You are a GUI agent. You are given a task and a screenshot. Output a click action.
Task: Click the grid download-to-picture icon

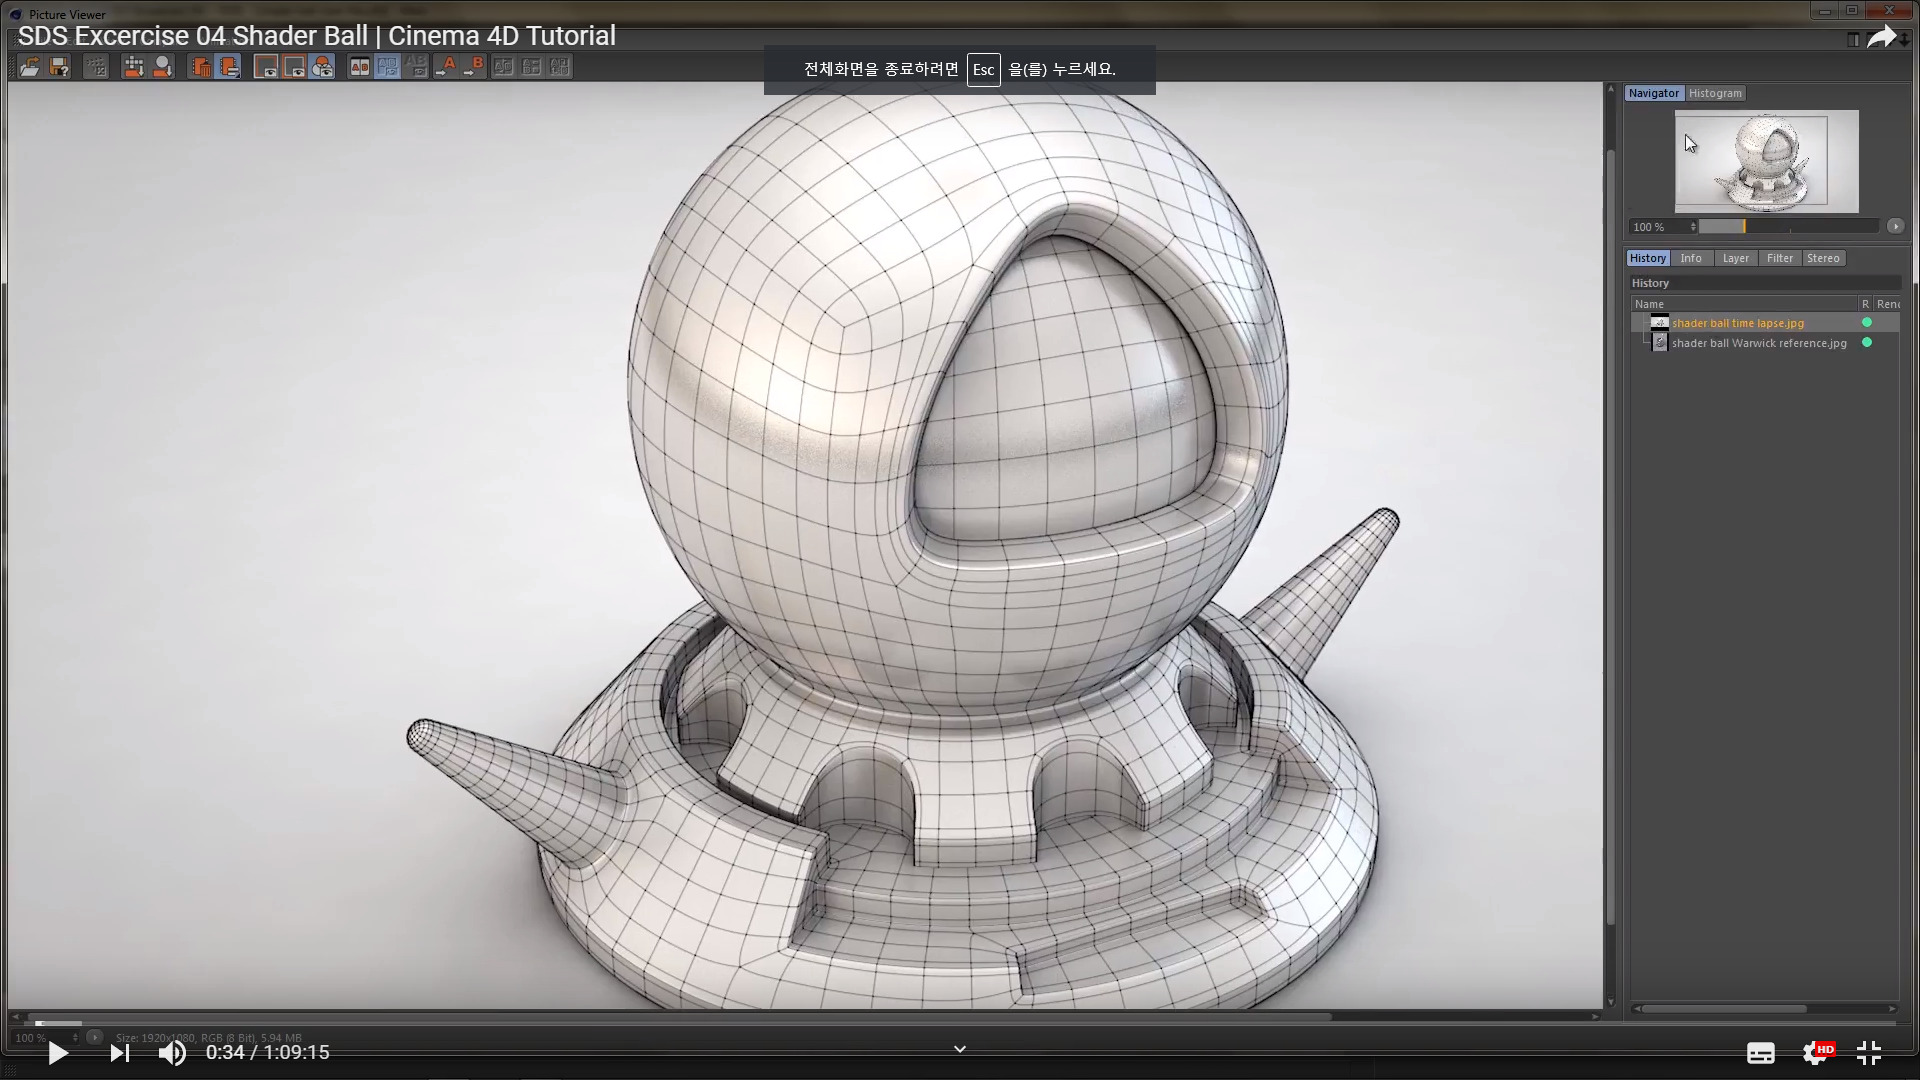click(133, 67)
